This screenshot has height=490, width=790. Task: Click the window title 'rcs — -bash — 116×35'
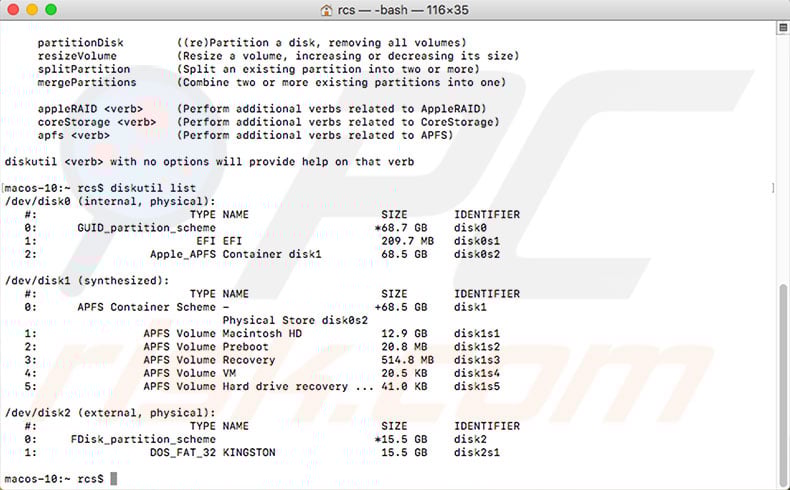[403, 10]
